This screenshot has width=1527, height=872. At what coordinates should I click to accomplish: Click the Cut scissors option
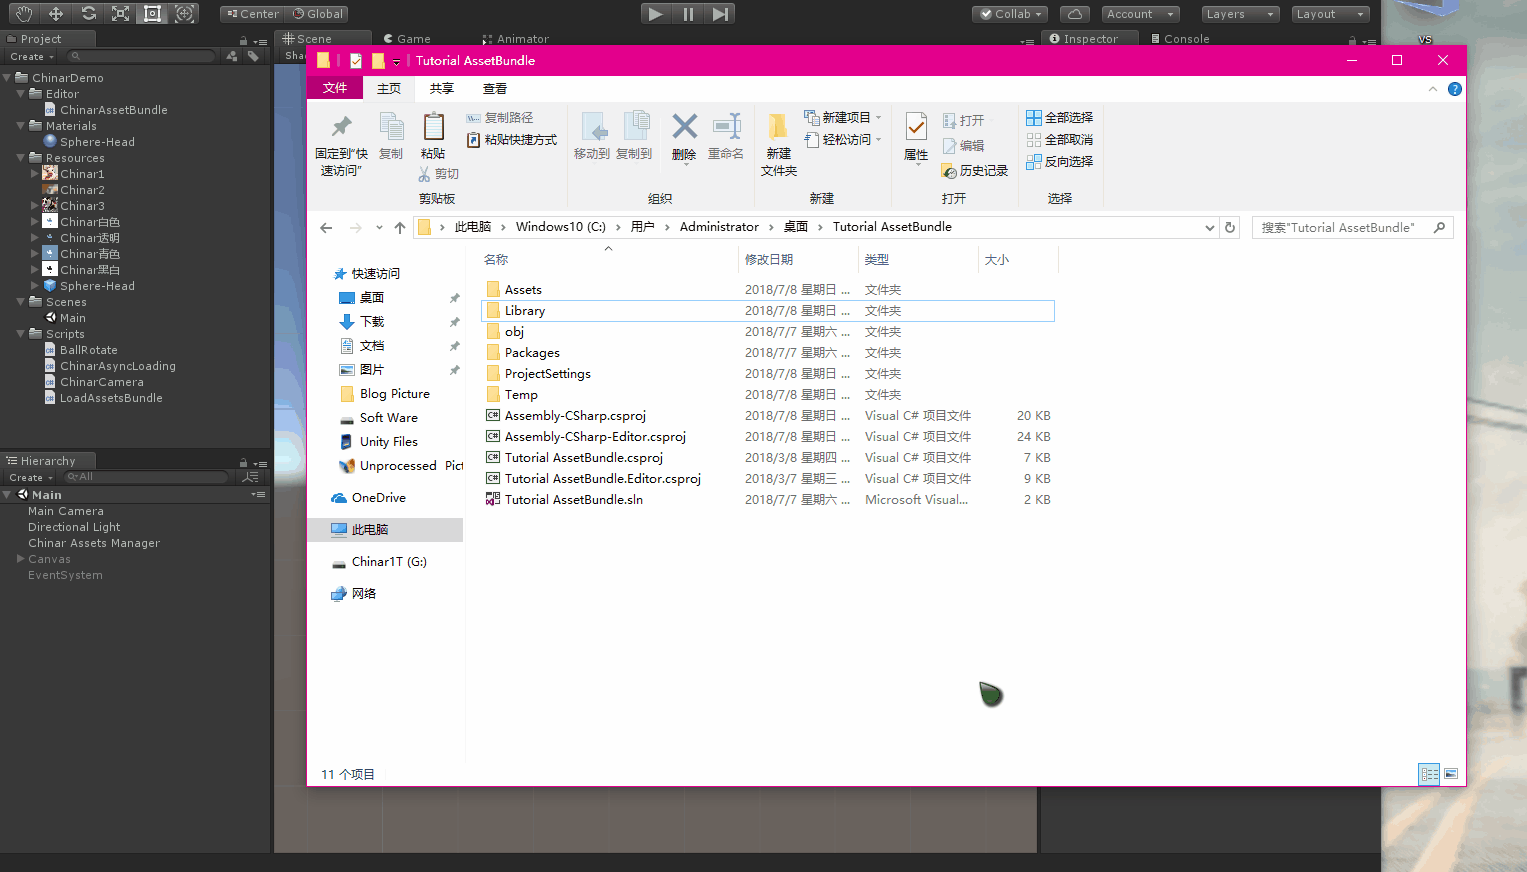(438, 174)
